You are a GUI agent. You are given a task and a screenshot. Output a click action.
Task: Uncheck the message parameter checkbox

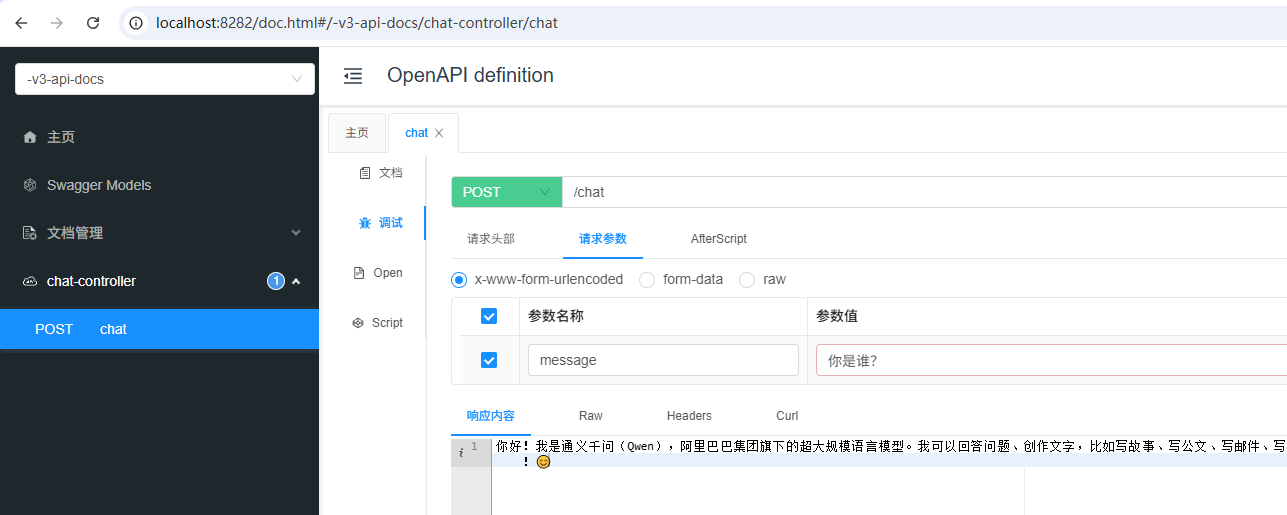click(489, 360)
